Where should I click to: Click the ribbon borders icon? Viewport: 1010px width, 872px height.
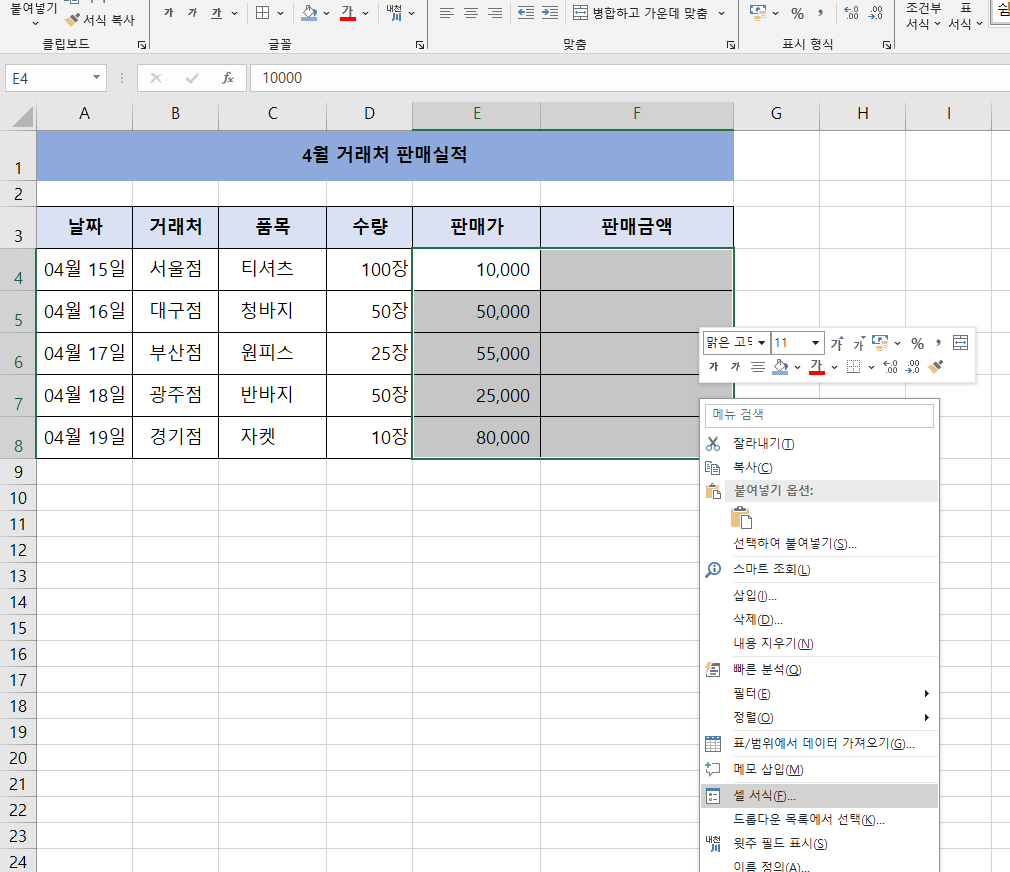point(263,13)
